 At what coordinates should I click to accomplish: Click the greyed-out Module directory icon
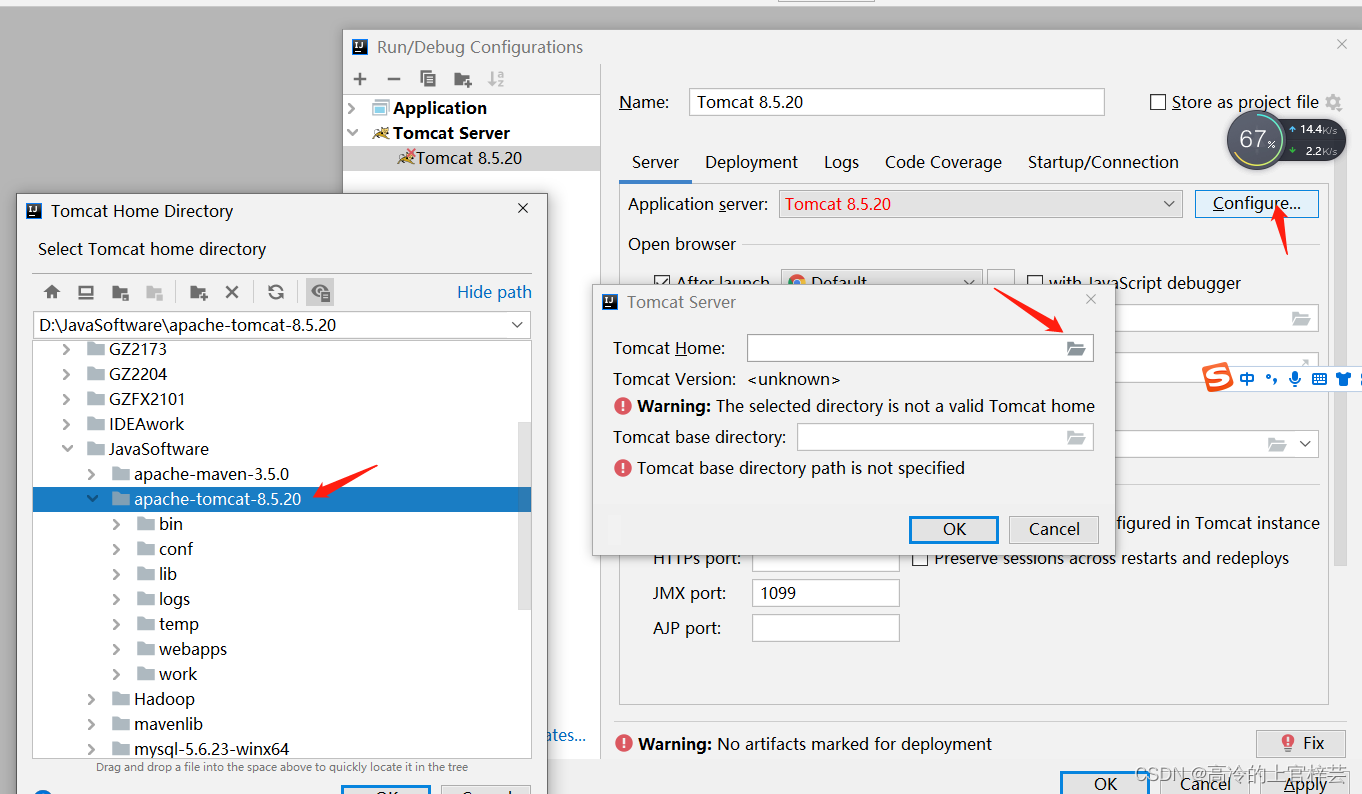154,292
